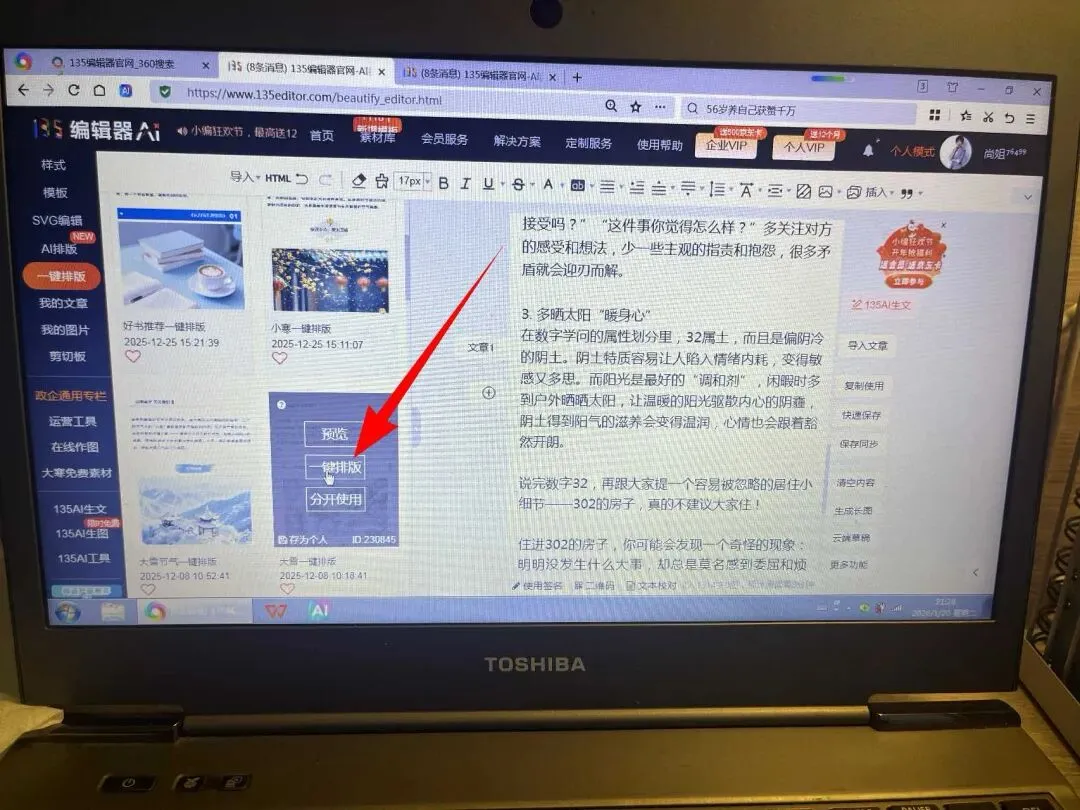Click the 一键排版 button on hovered template
The height and width of the screenshot is (810, 1080).
point(335,466)
